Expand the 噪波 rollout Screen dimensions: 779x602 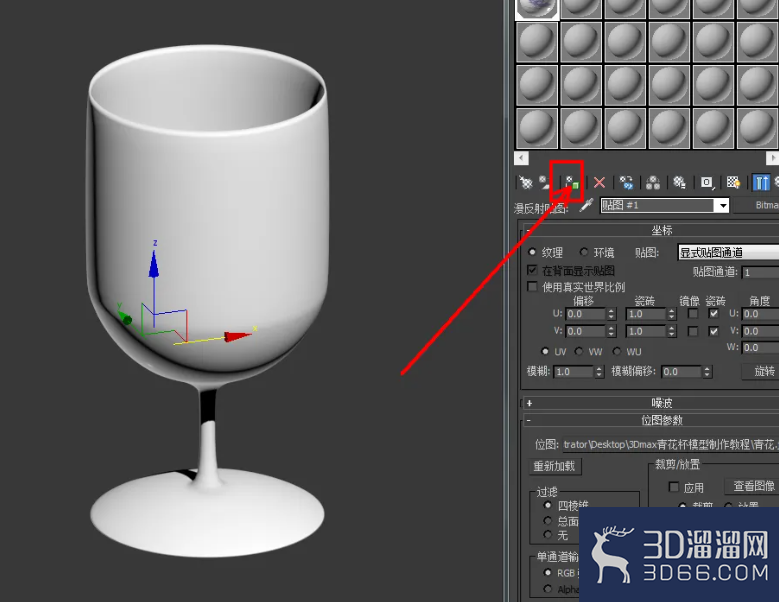point(652,403)
